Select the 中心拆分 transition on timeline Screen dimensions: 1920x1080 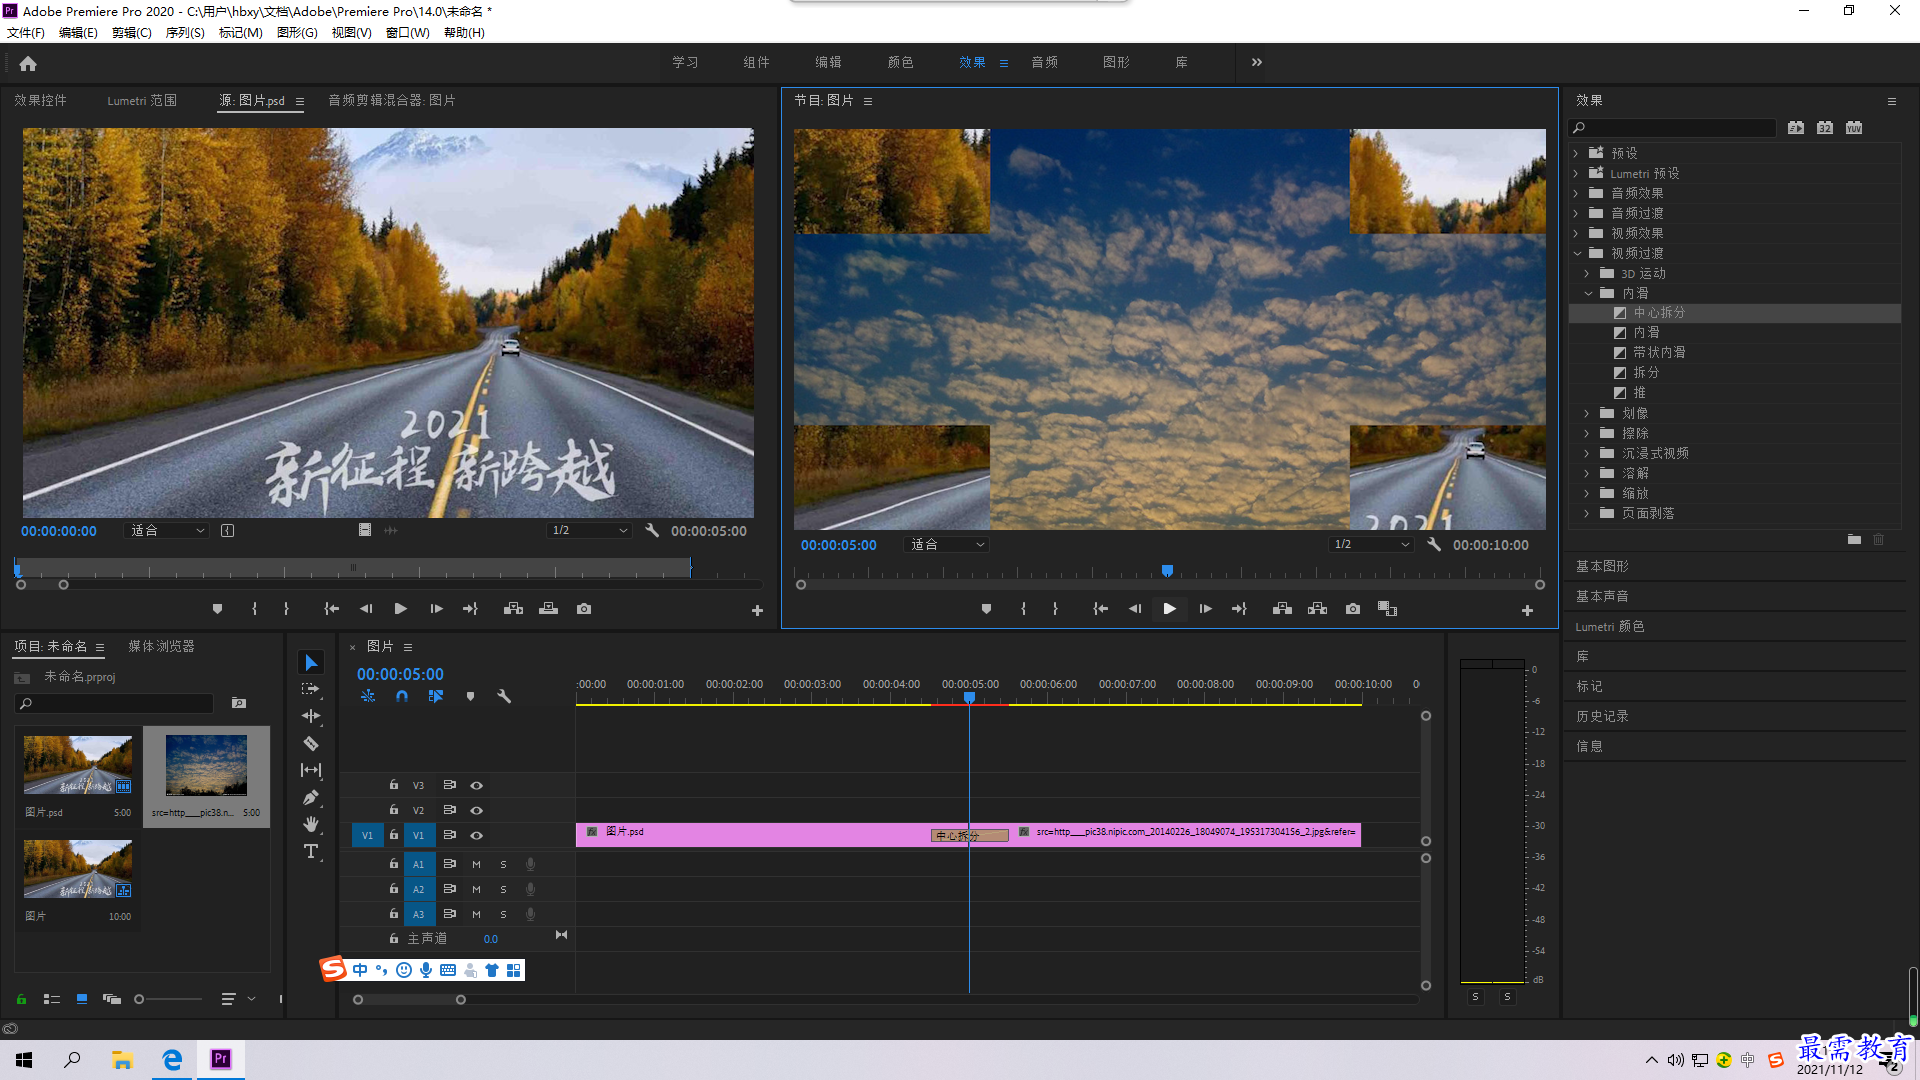pyautogui.click(x=969, y=836)
